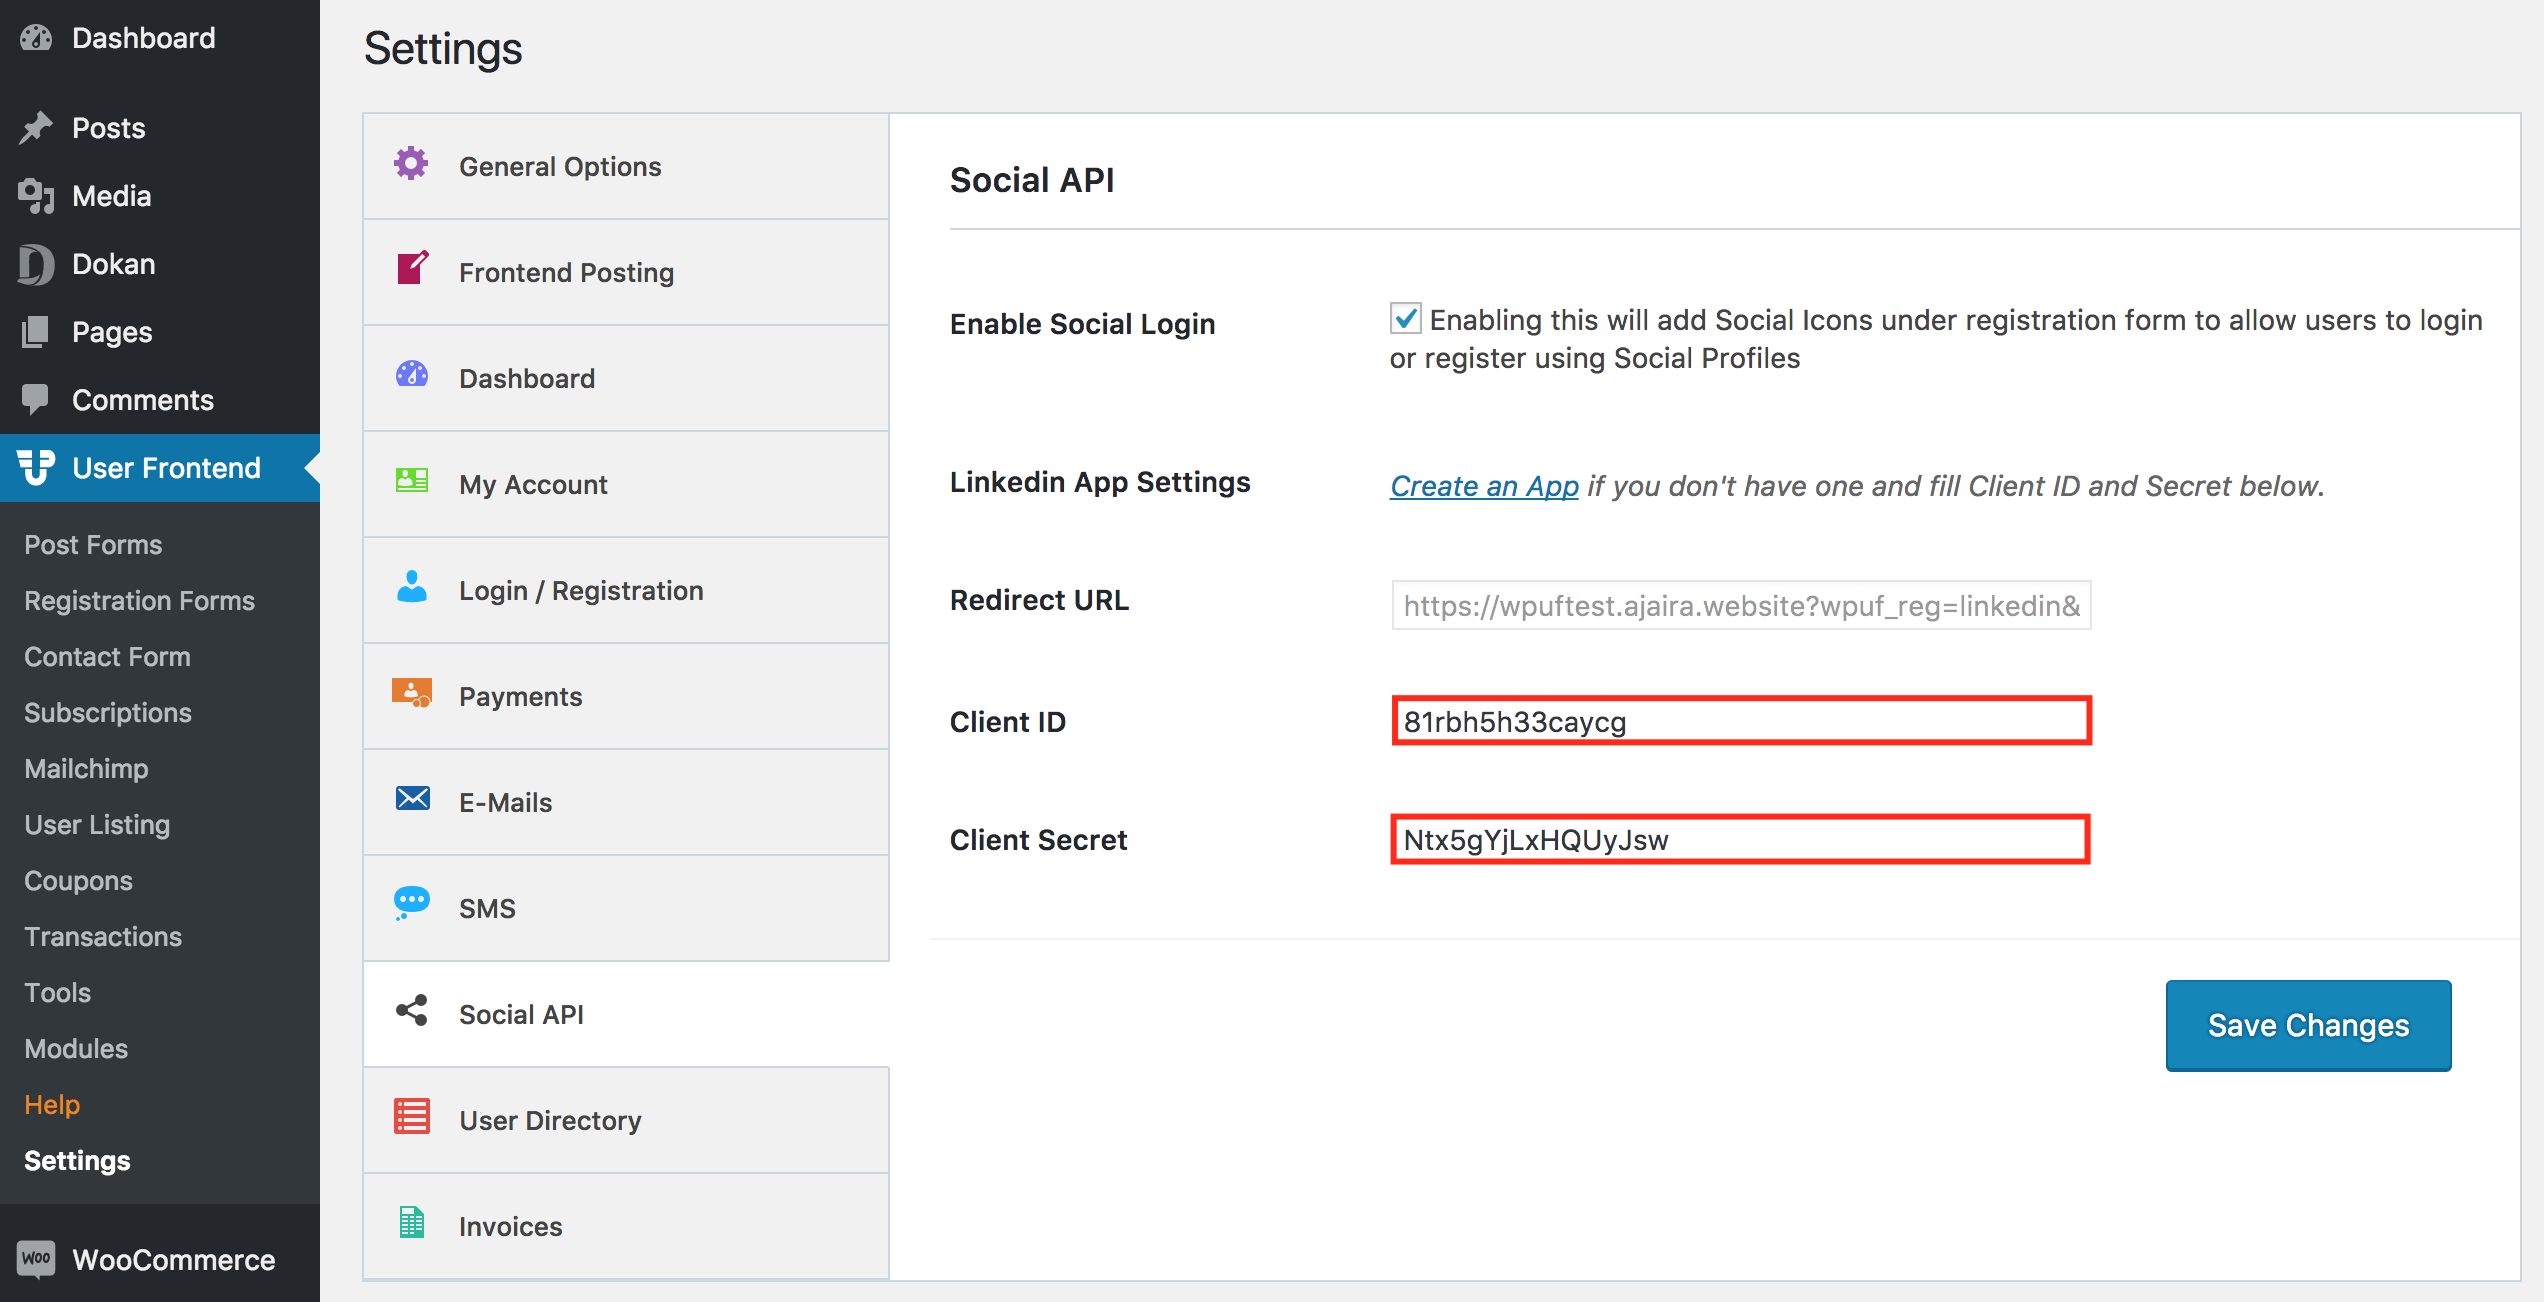
Task: Open the Dokan menu label
Action: pyautogui.click(x=114, y=264)
